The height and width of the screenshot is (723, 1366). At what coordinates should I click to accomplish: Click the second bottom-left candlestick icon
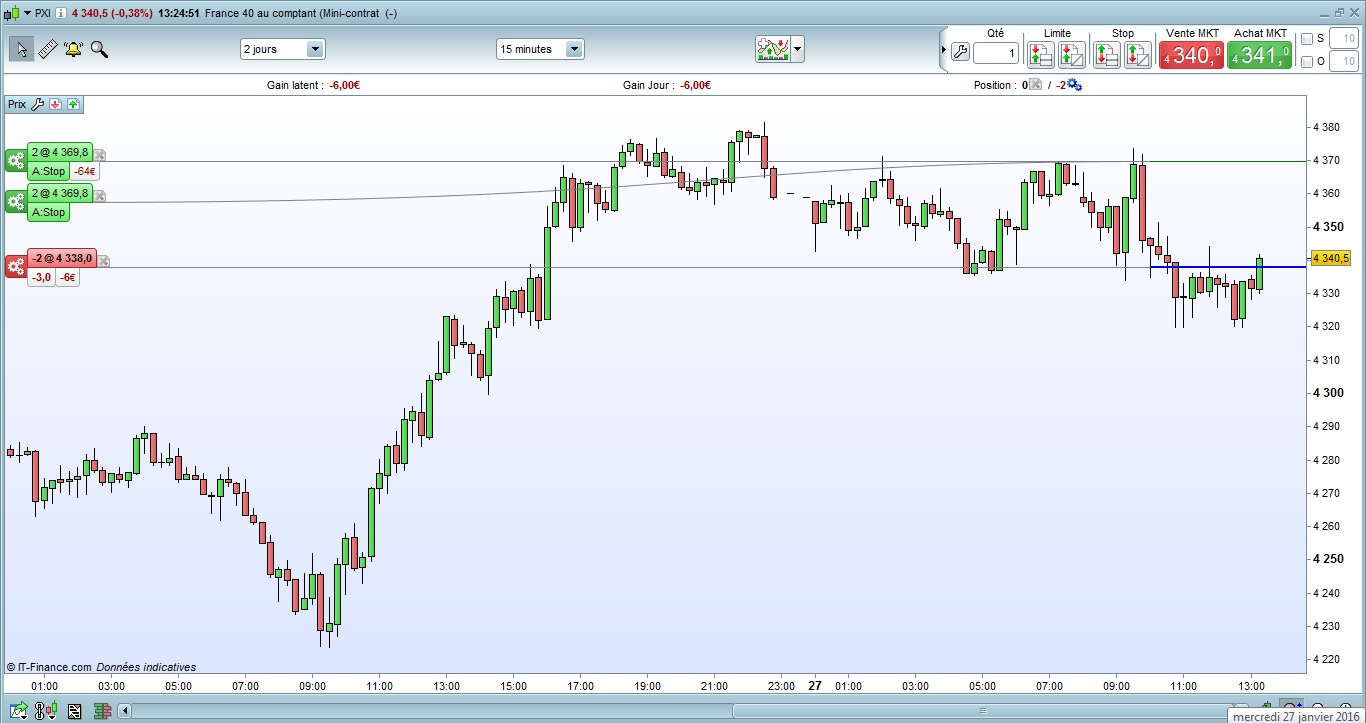pyautogui.click(x=46, y=711)
